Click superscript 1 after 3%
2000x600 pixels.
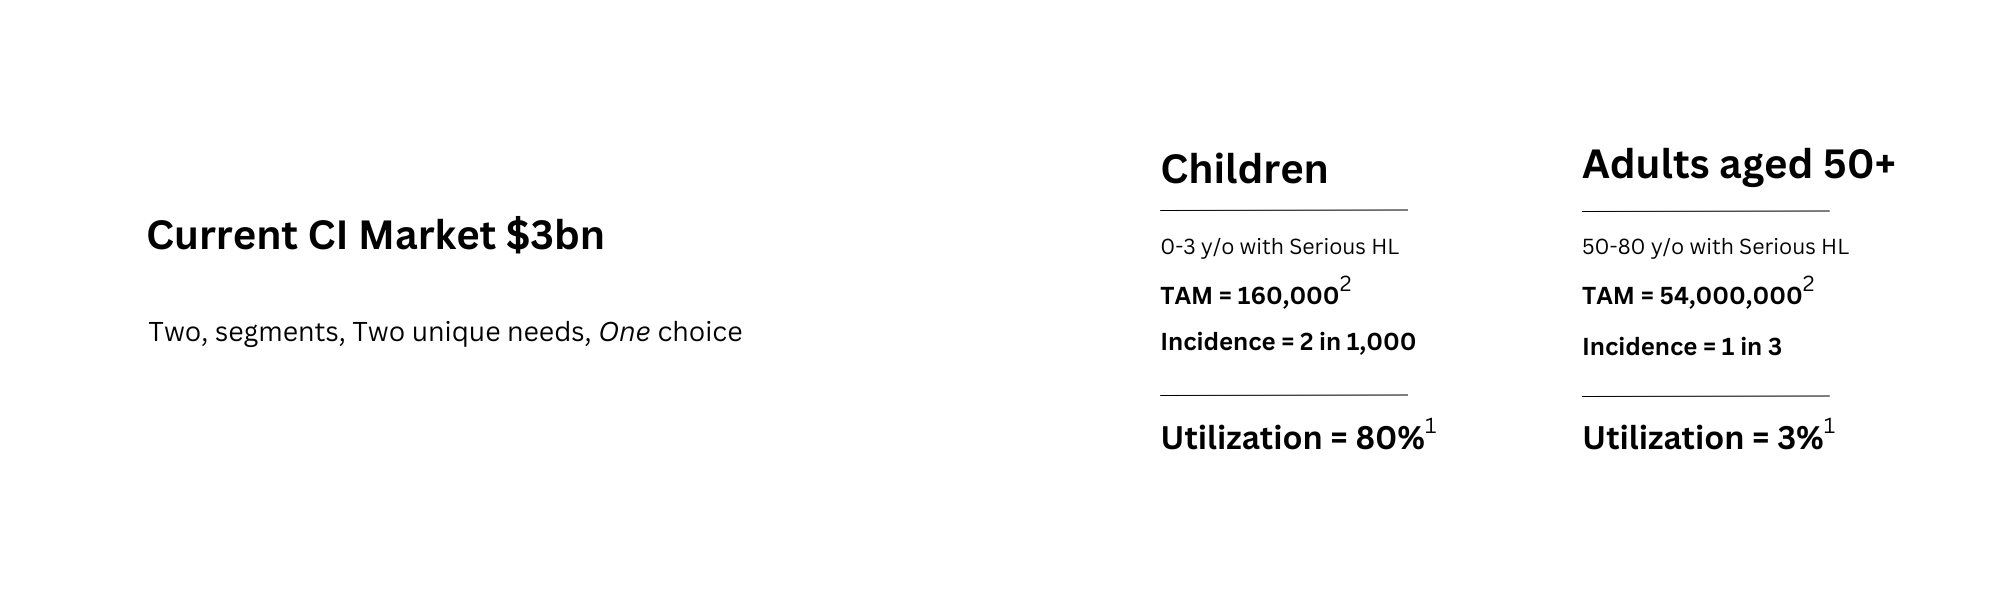pos(1830,427)
